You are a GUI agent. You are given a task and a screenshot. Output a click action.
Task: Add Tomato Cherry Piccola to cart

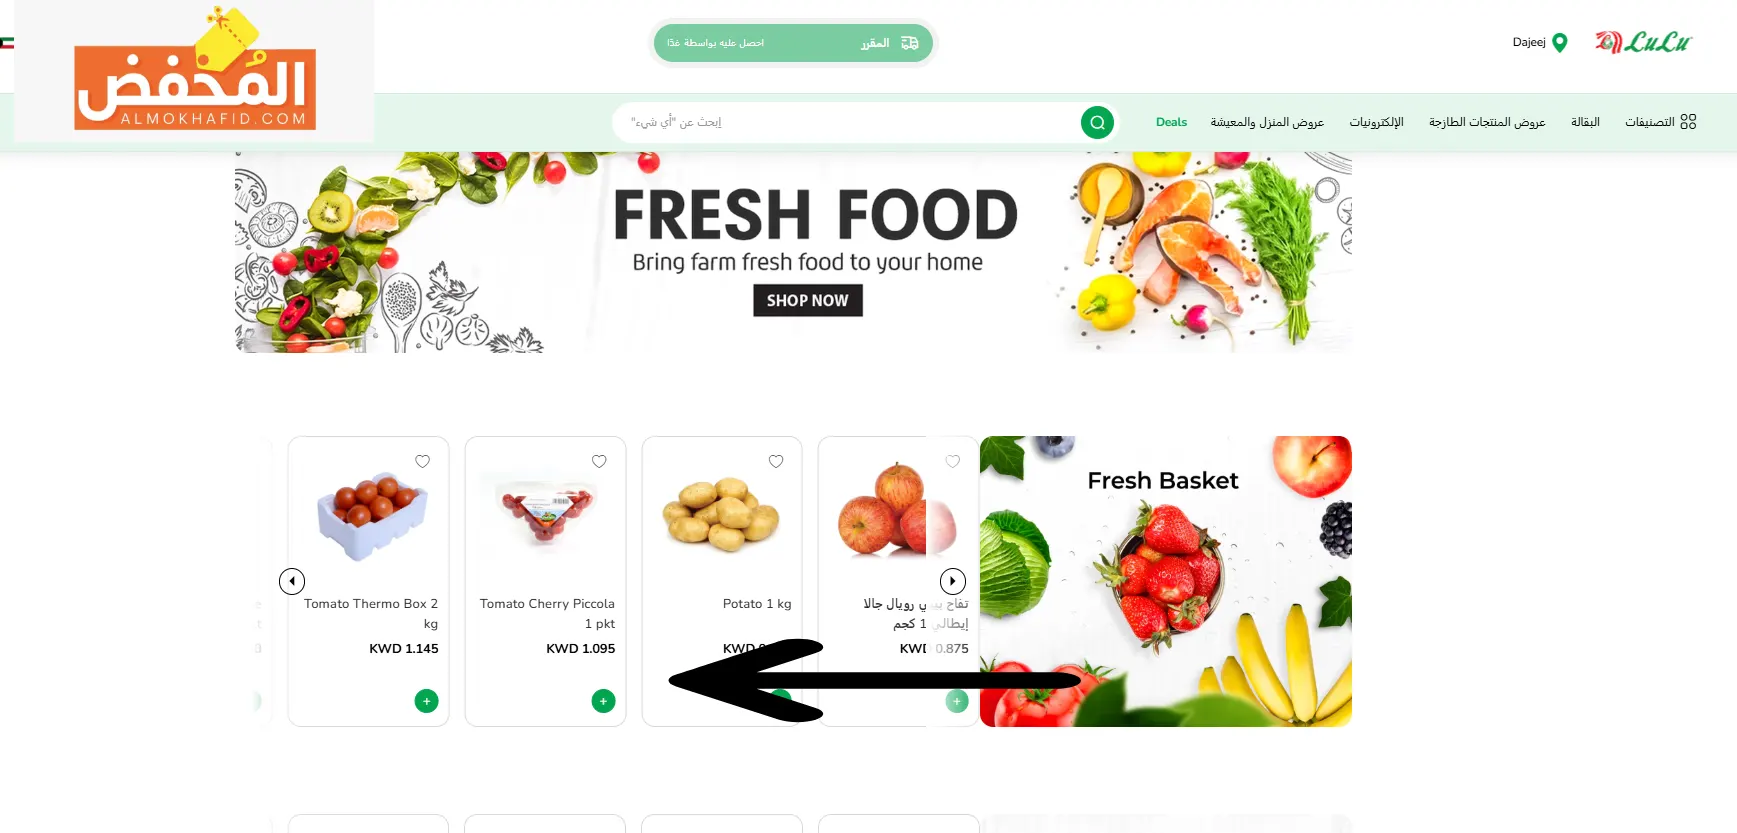[x=603, y=701]
